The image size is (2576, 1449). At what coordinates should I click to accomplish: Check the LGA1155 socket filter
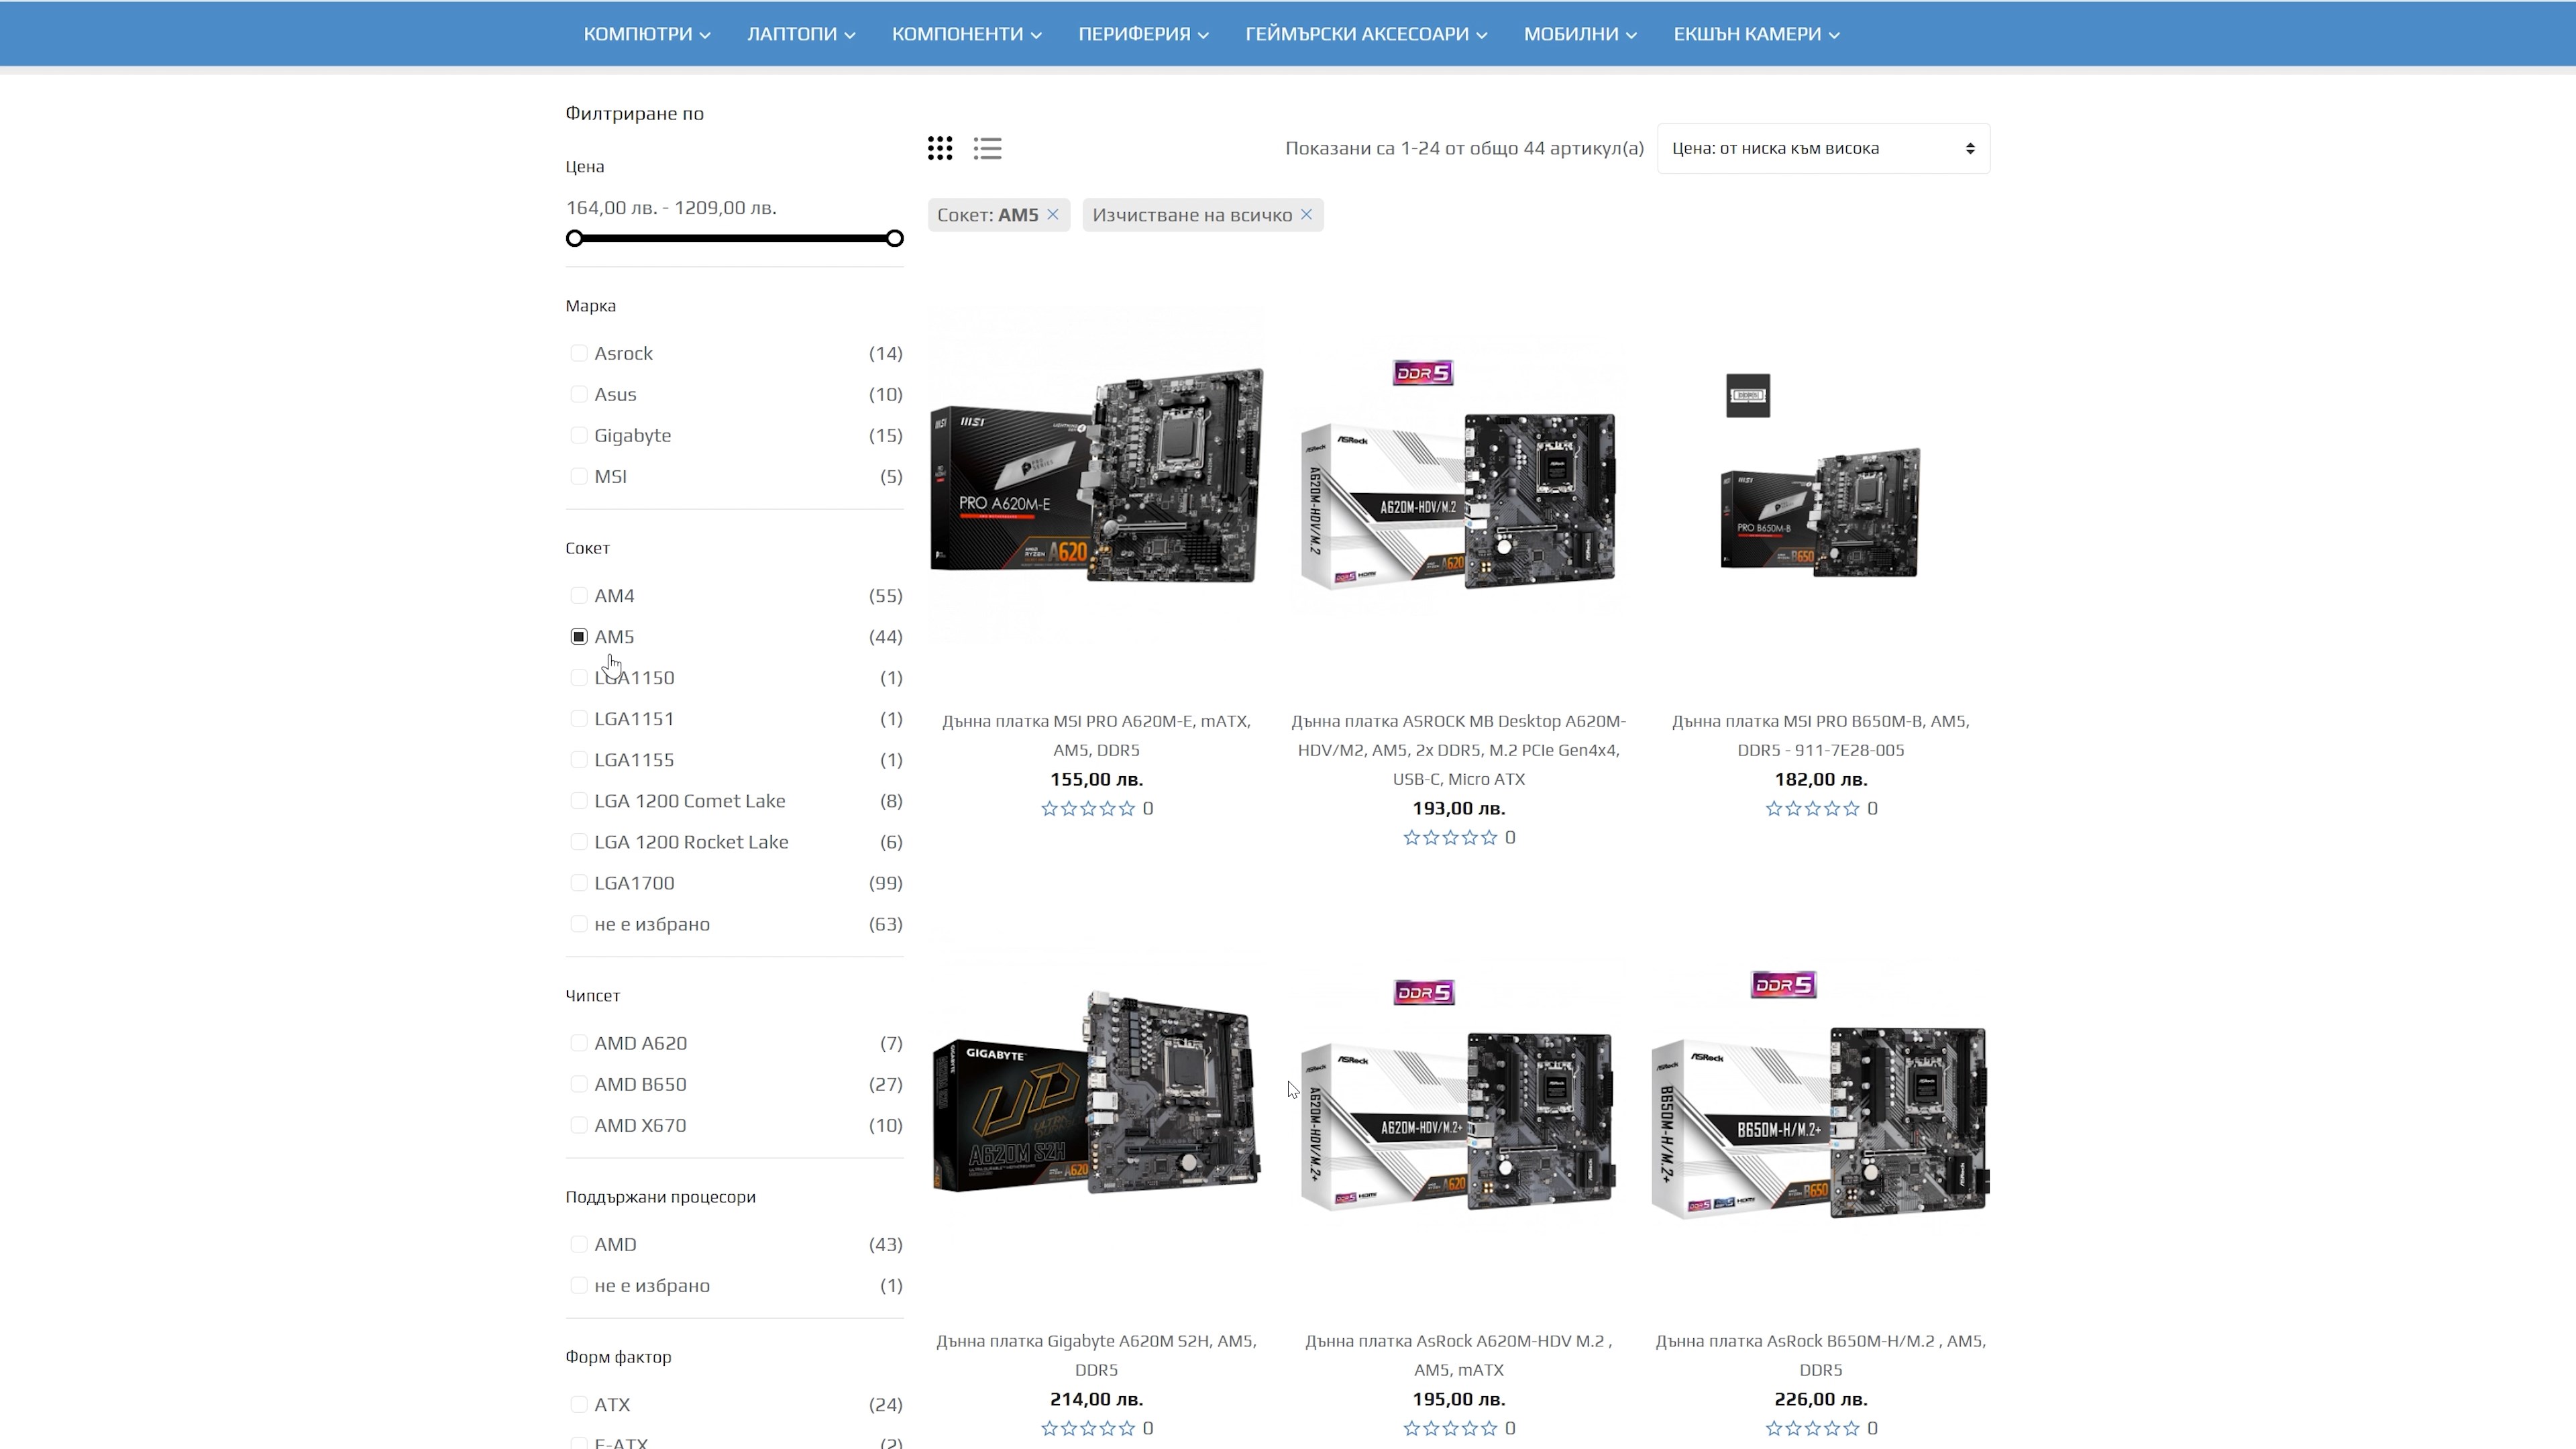(578, 759)
